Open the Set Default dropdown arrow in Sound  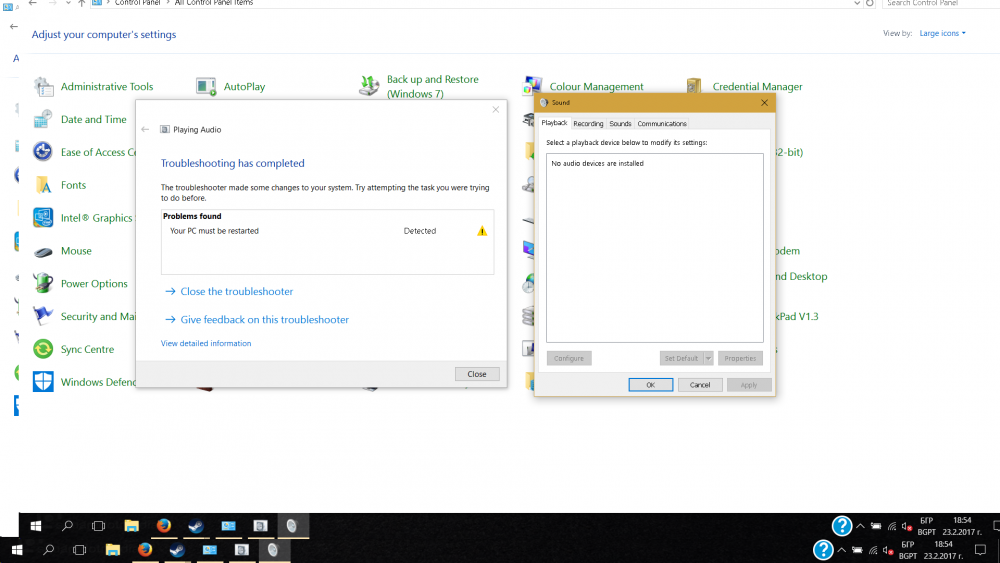pos(708,358)
